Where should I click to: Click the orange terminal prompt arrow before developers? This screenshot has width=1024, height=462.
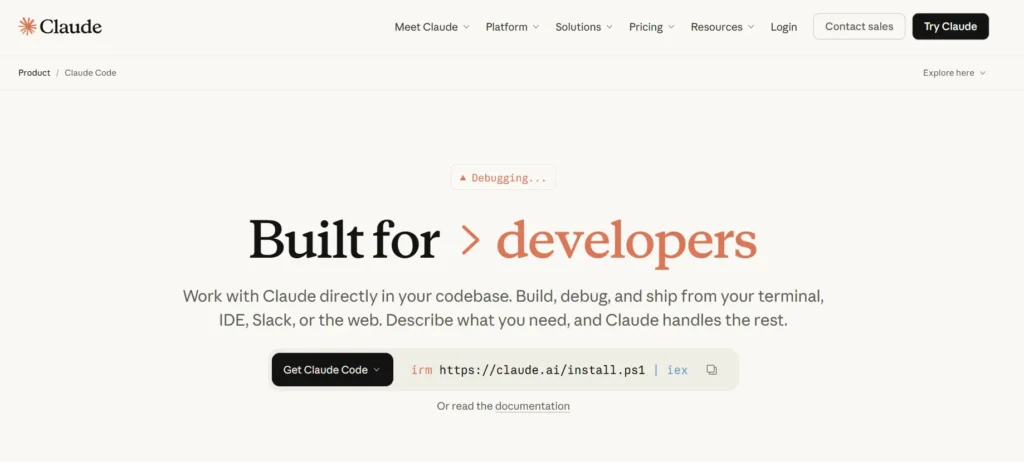(469, 240)
